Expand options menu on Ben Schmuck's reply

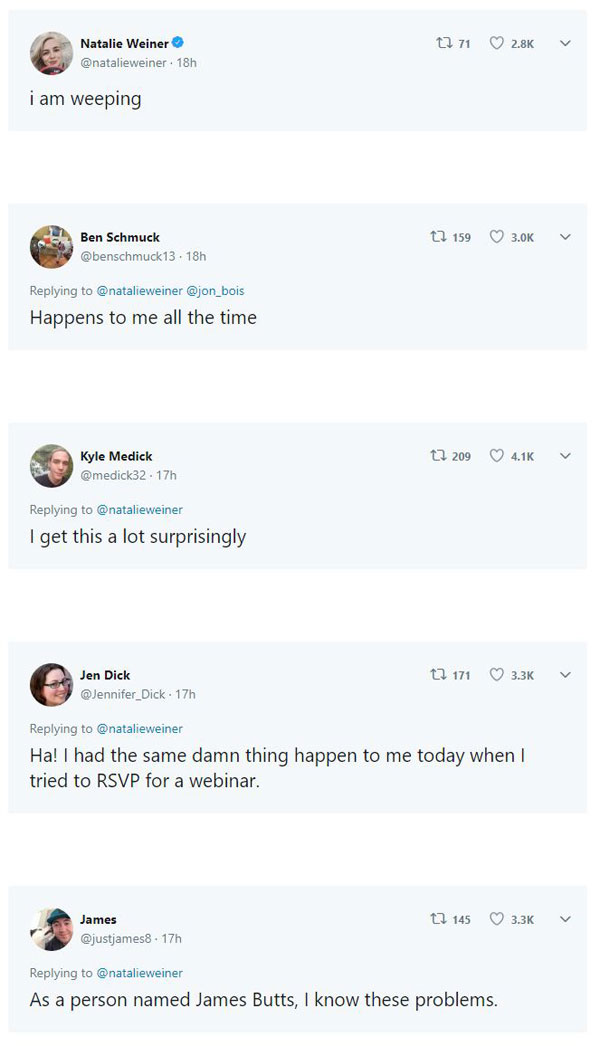click(565, 237)
